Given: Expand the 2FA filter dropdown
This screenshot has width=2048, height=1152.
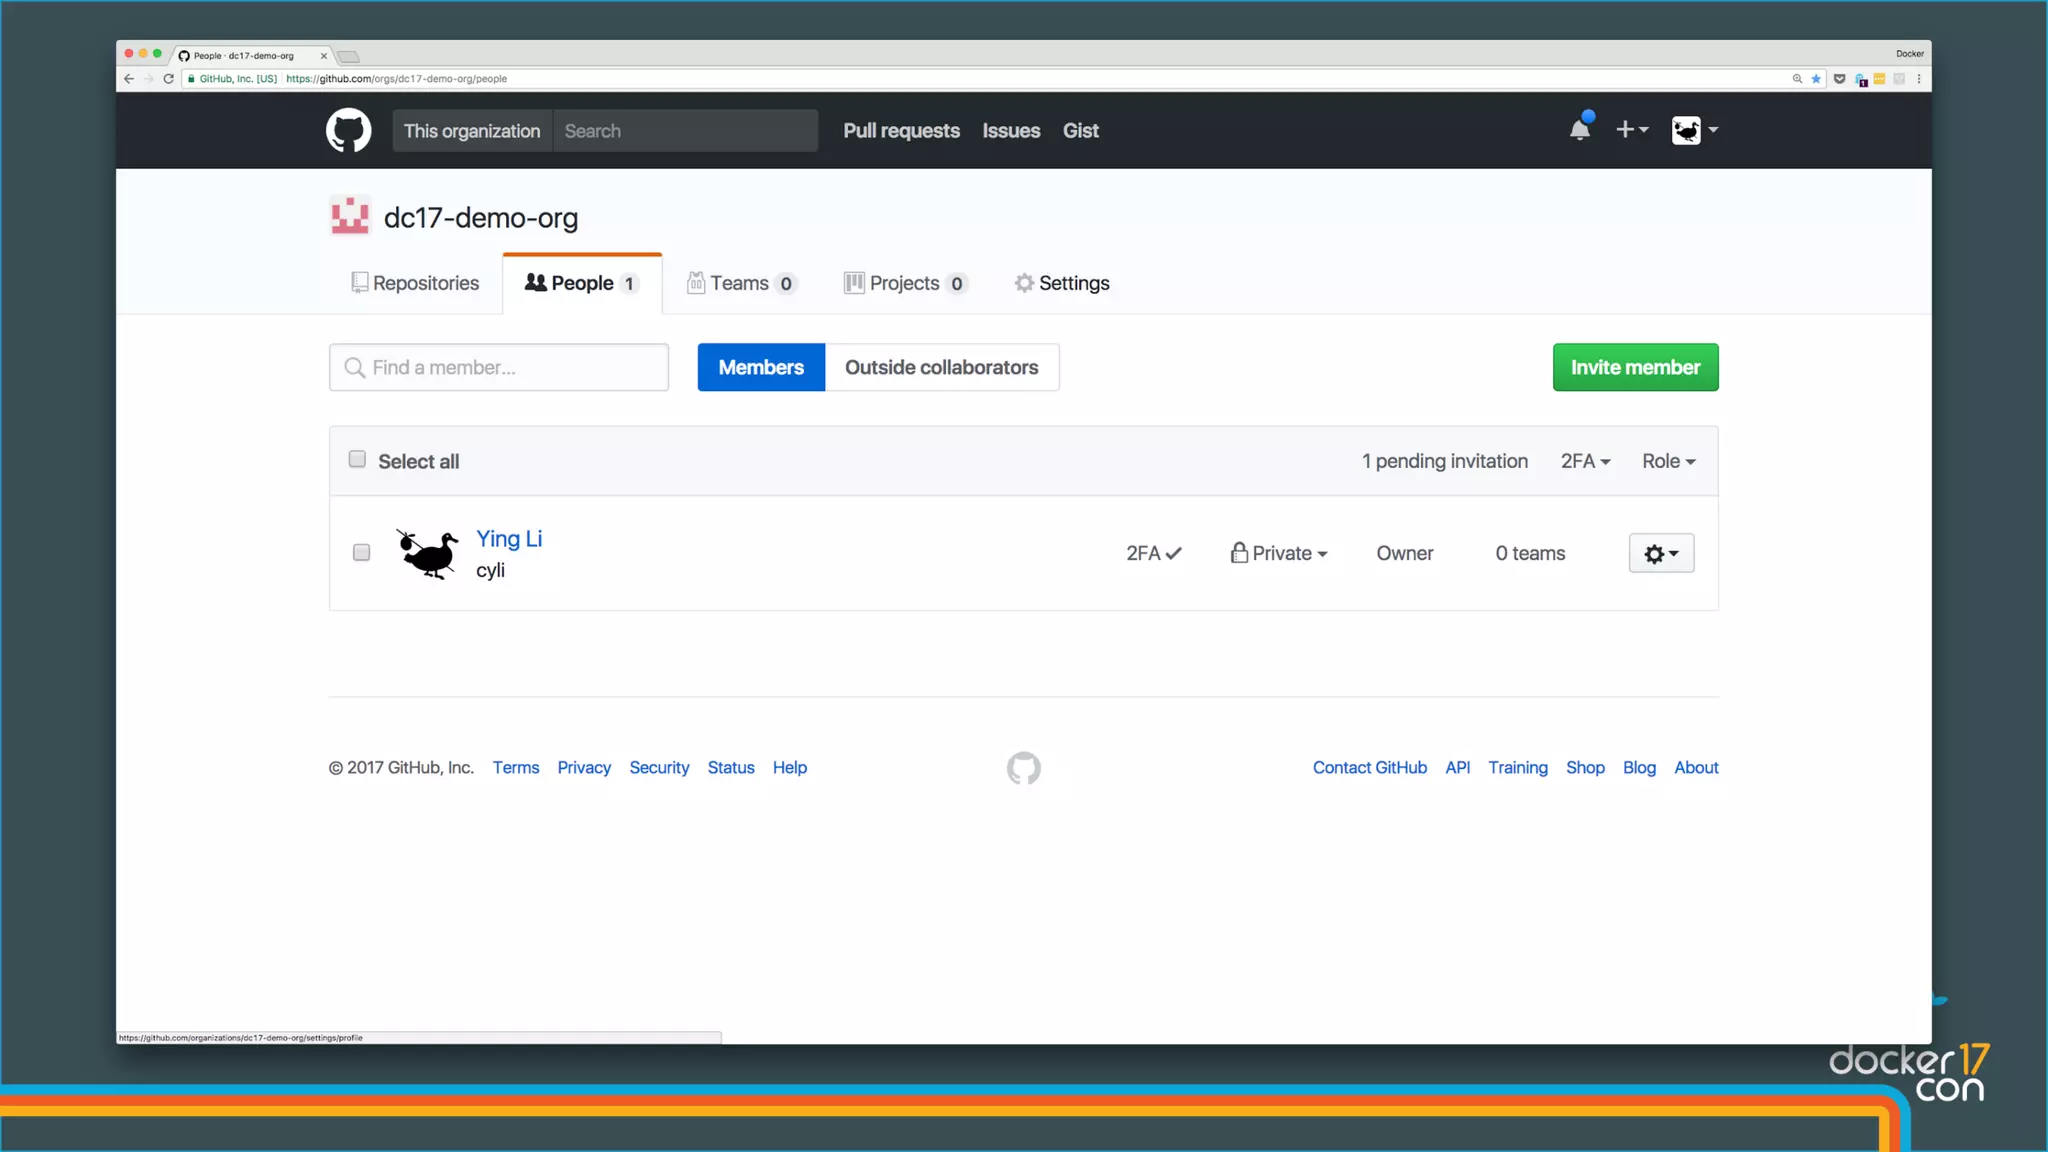Looking at the screenshot, I should coord(1585,461).
